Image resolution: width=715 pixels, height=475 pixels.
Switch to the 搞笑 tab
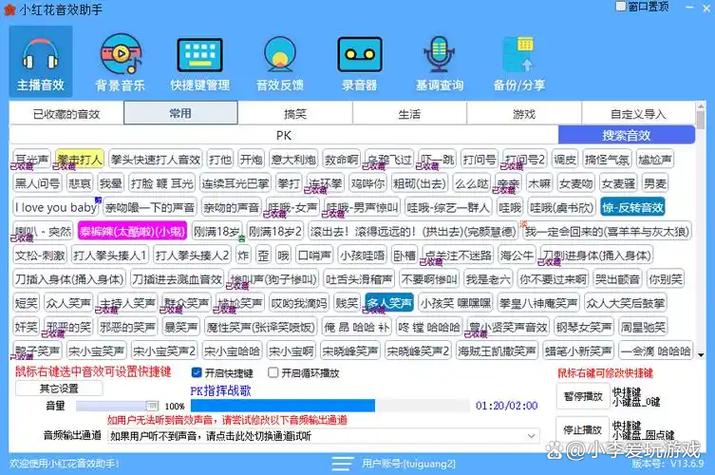(295, 114)
